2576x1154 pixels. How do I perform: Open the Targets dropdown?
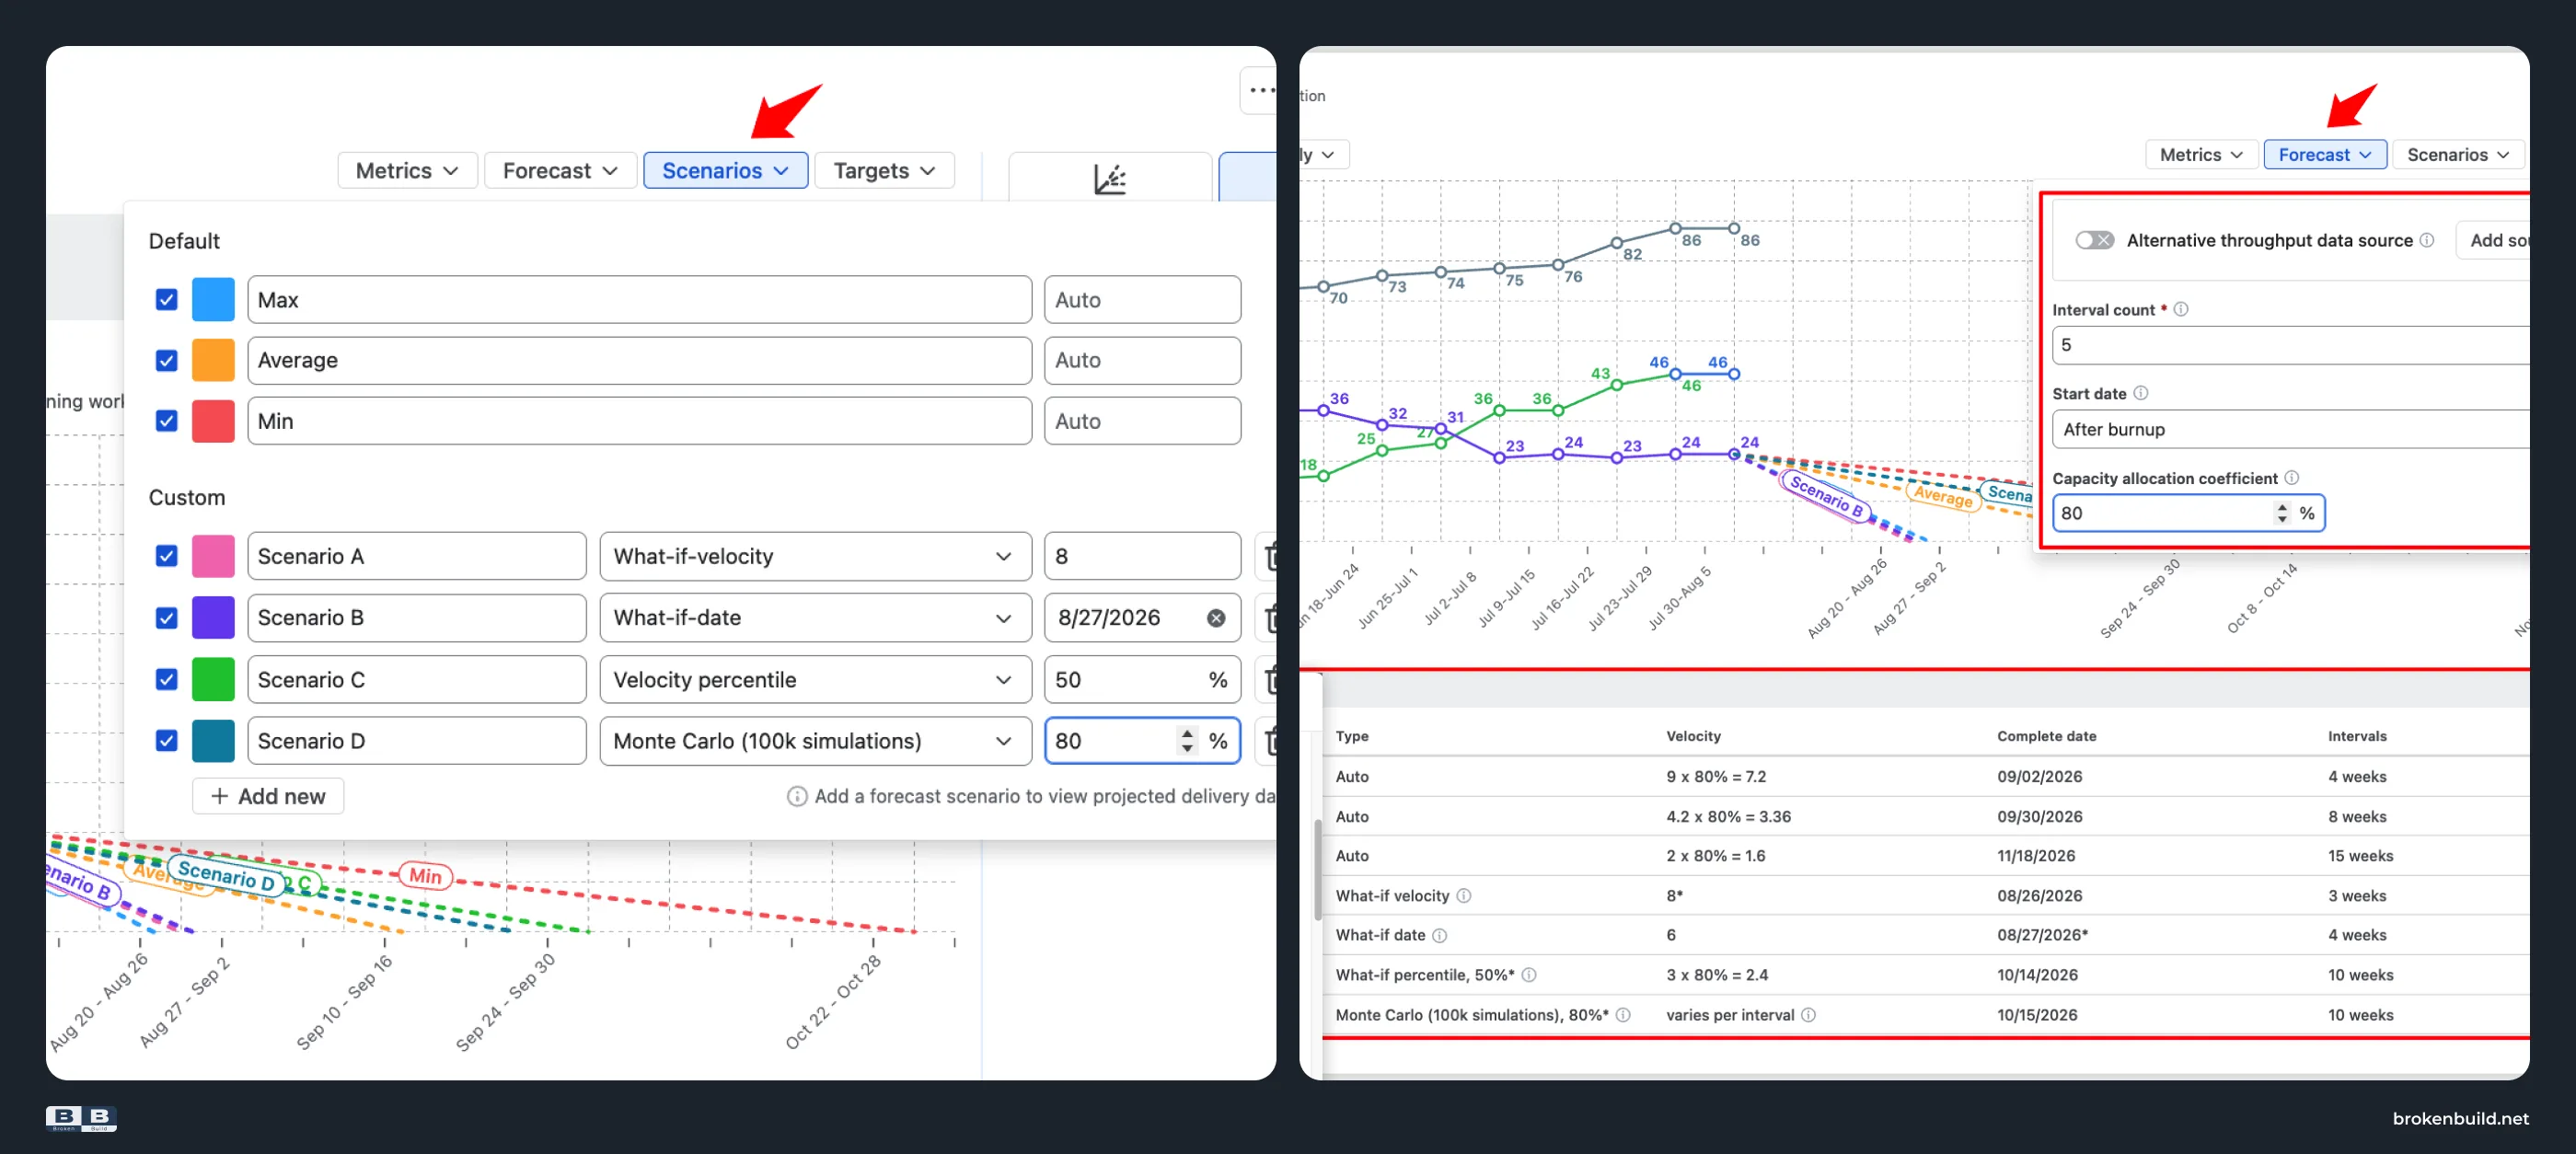click(x=884, y=171)
